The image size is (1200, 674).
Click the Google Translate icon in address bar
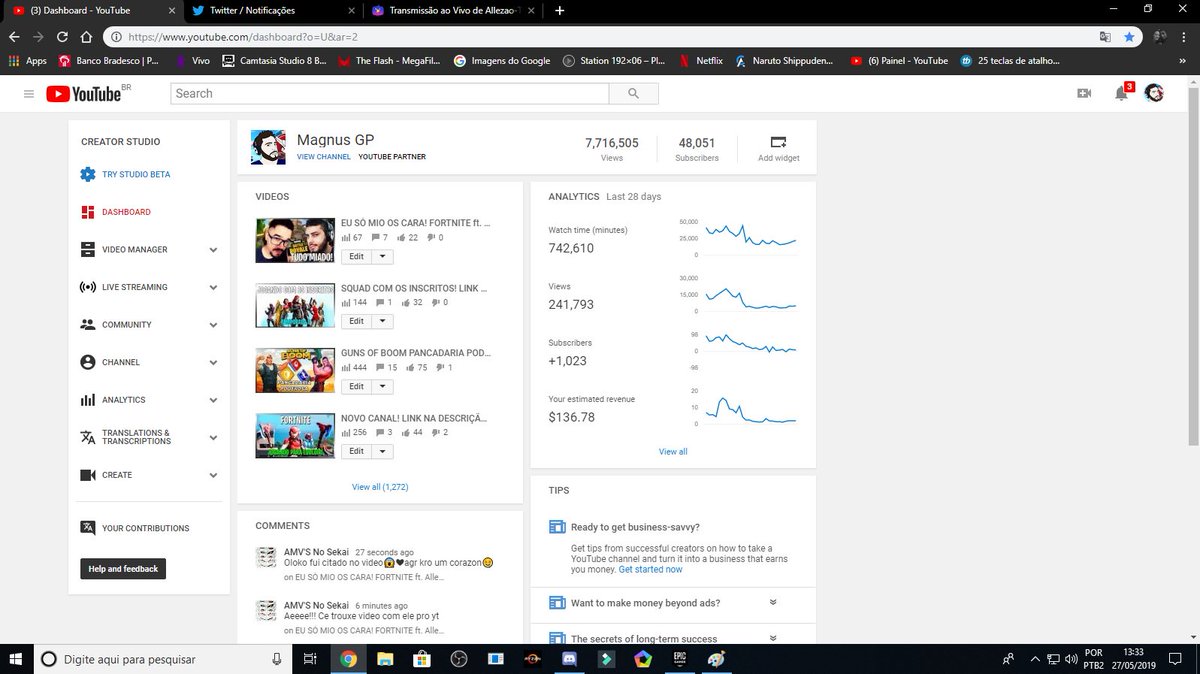tap(1105, 36)
